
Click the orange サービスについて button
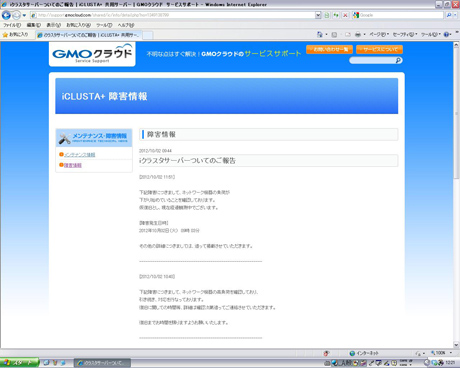(379, 49)
